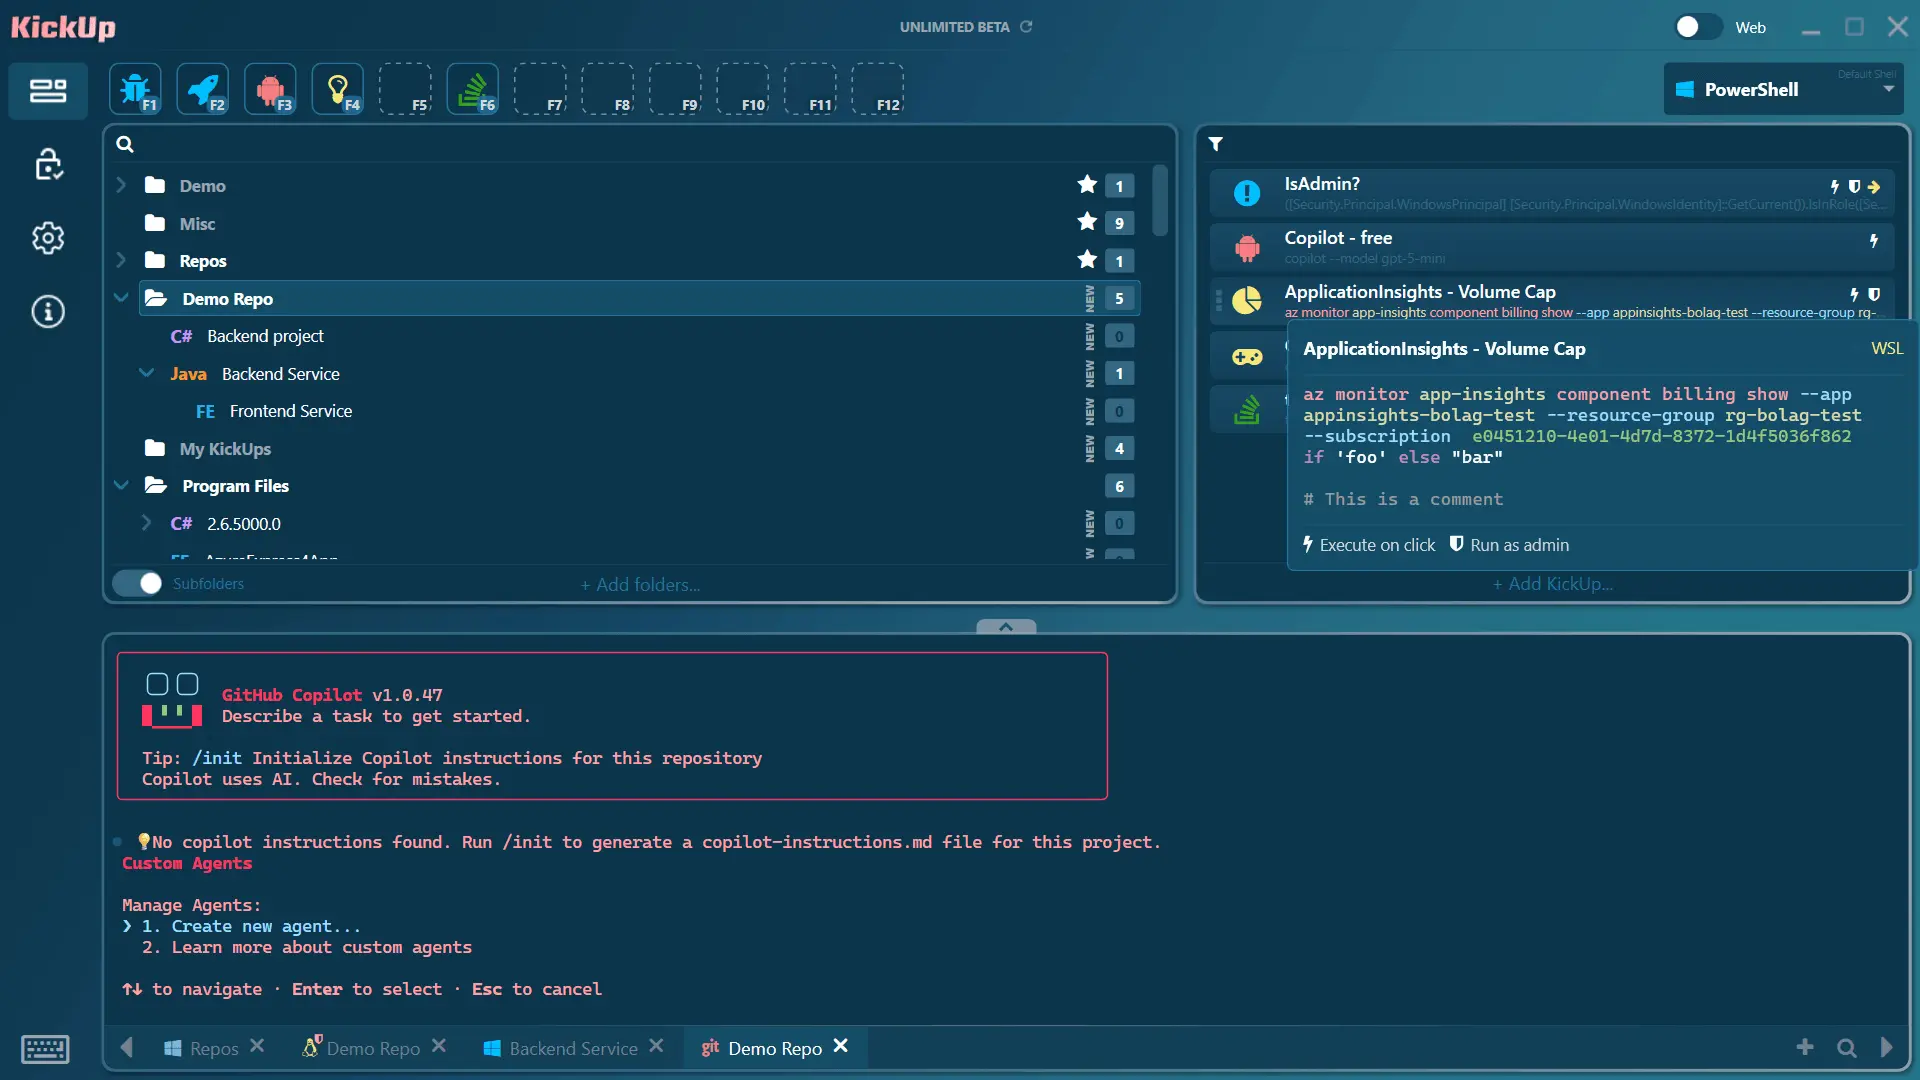Image resolution: width=1920 pixels, height=1080 pixels.
Task: Toggle the Subfolders switch
Action: (x=137, y=583)
